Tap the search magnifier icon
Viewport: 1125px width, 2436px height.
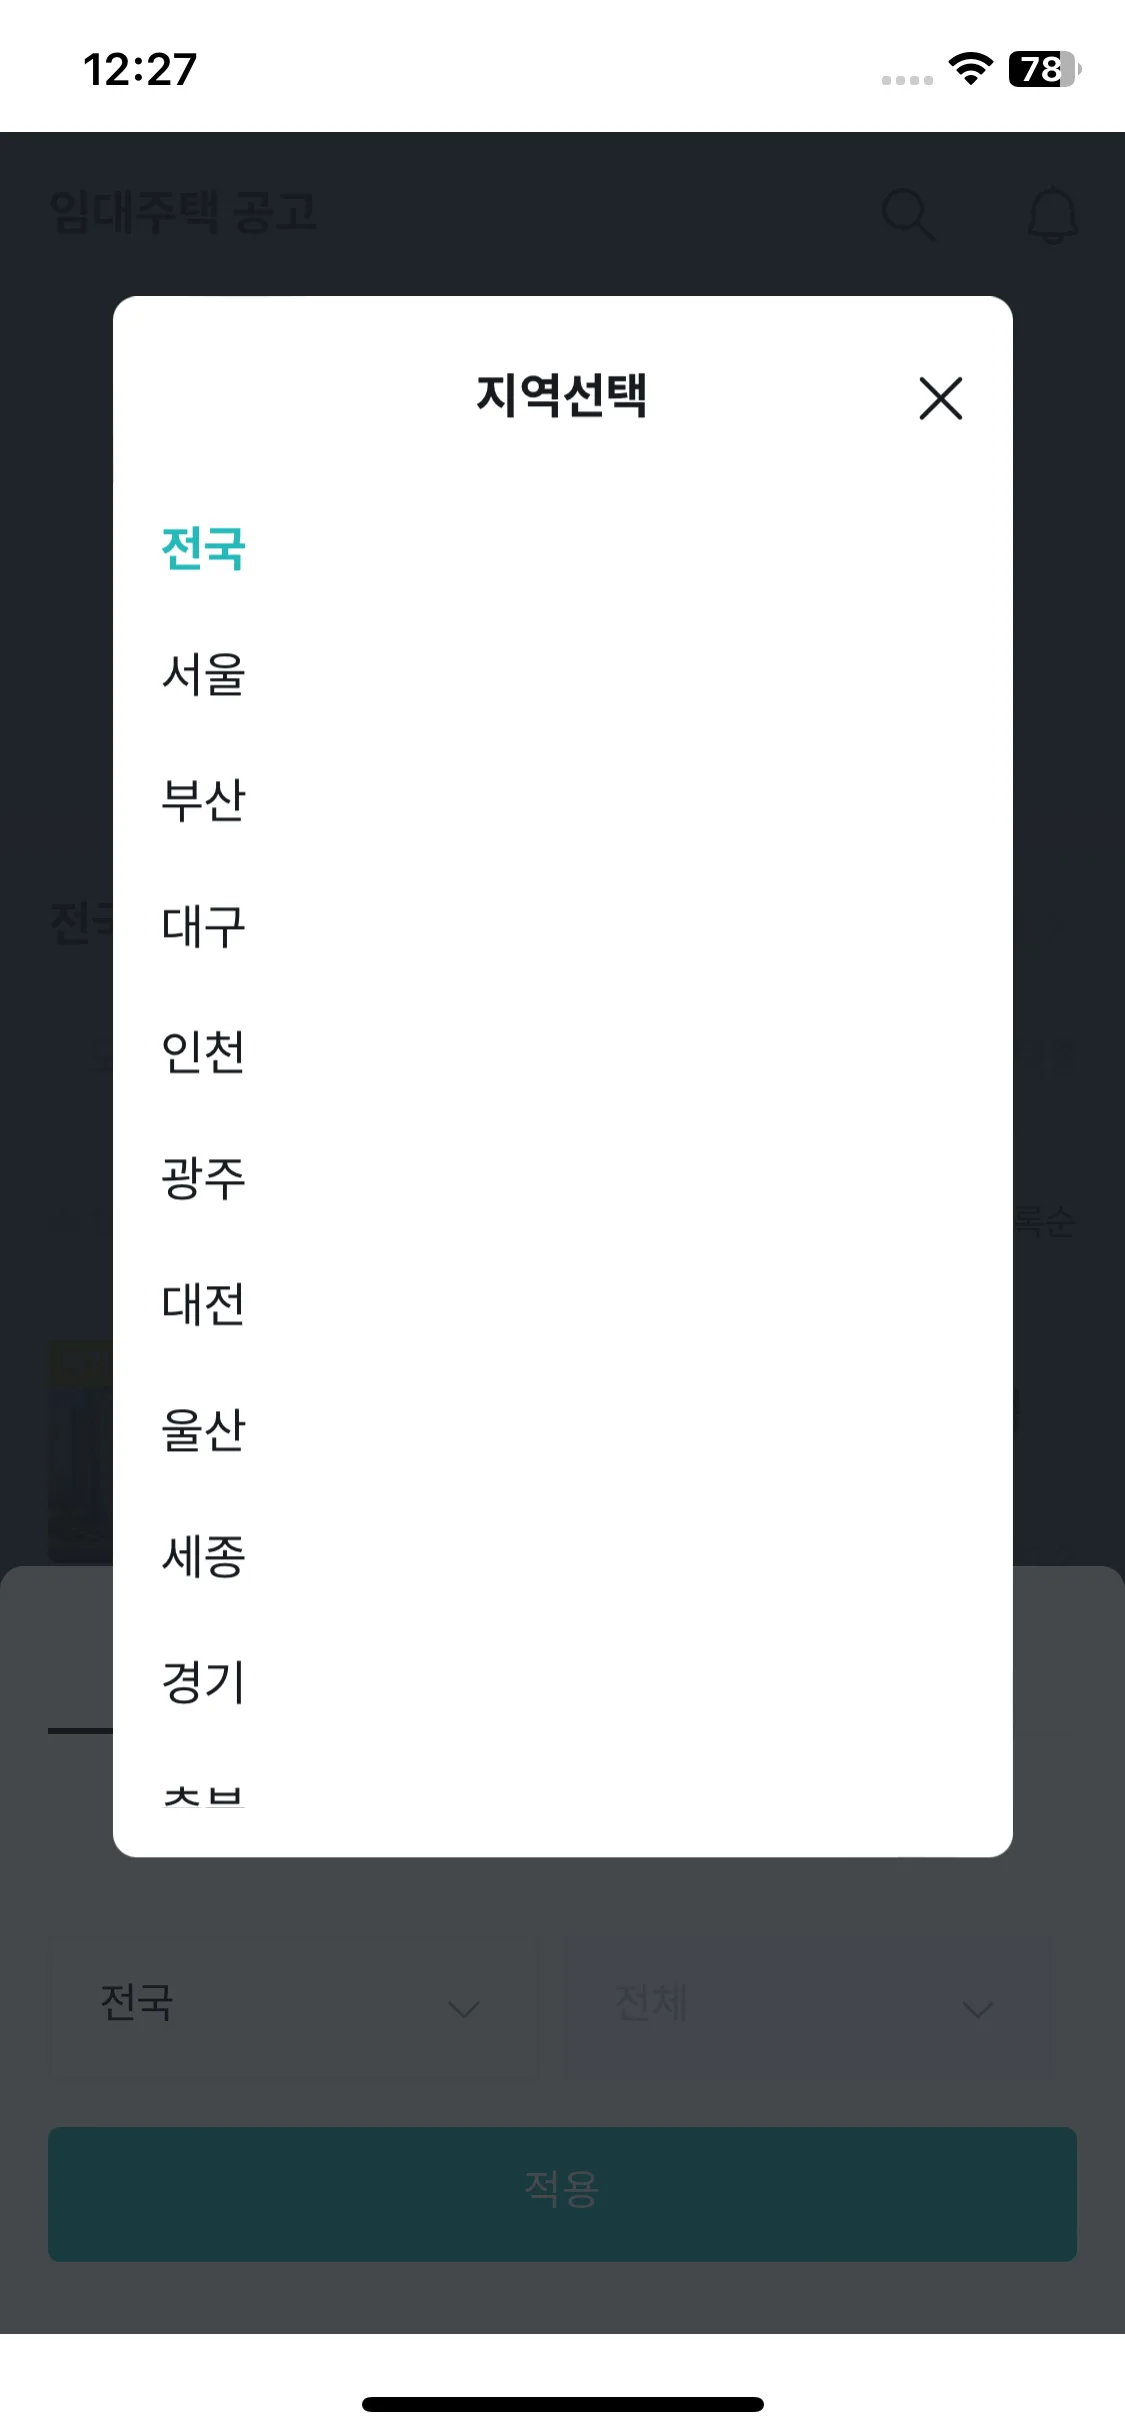(x=908, y=214)
